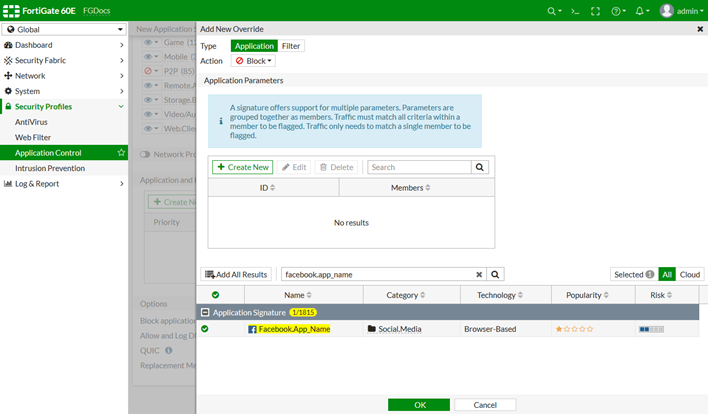The height and width of the screenshot is (414, 708).
Task: Open Web Filter in the sidebar
Action: click(33, 137)
